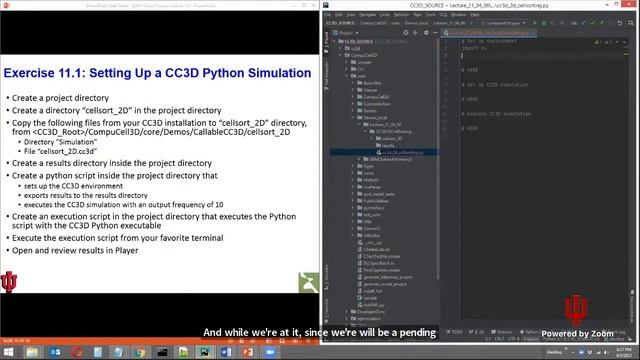
Task: Open Word from the taskbar
Action: coord(226,352)
